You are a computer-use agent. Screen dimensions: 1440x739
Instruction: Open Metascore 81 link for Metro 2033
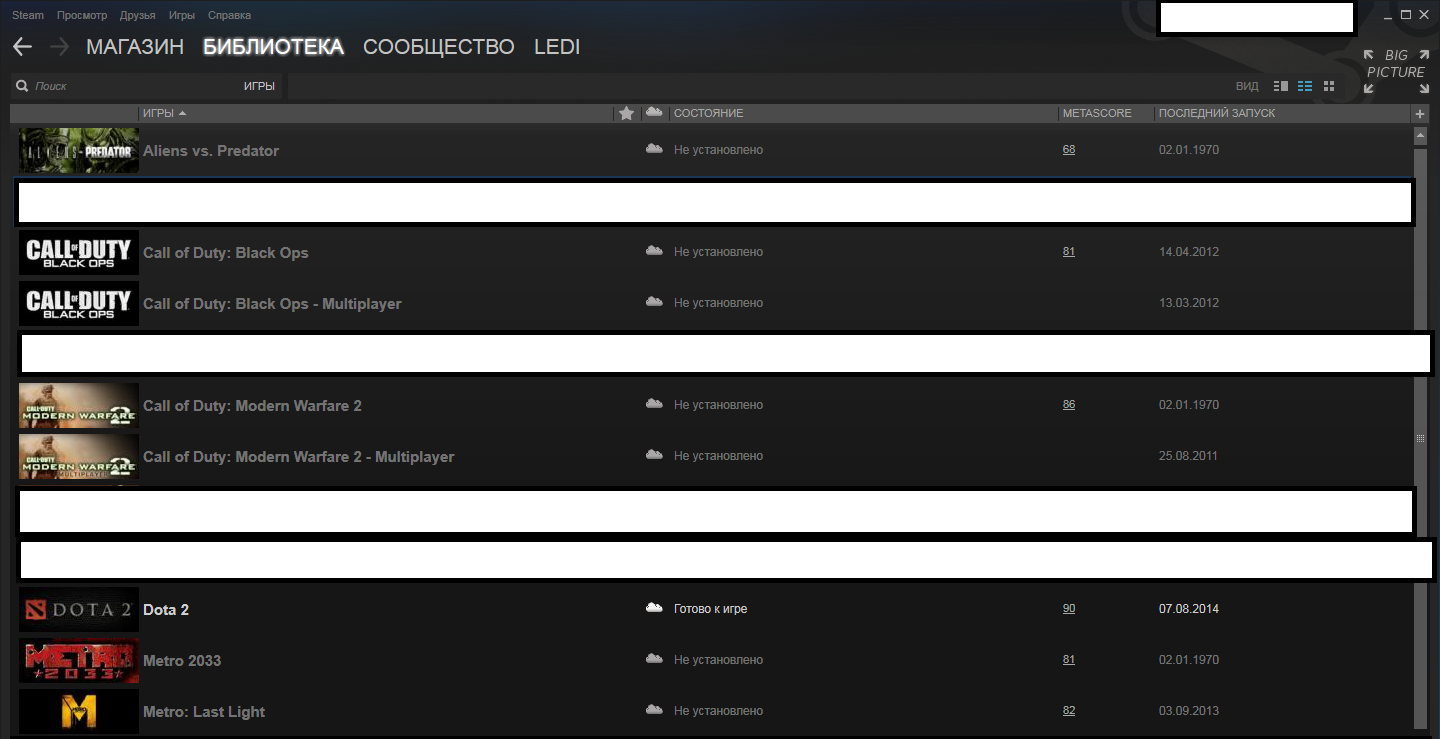[1069, 660]
